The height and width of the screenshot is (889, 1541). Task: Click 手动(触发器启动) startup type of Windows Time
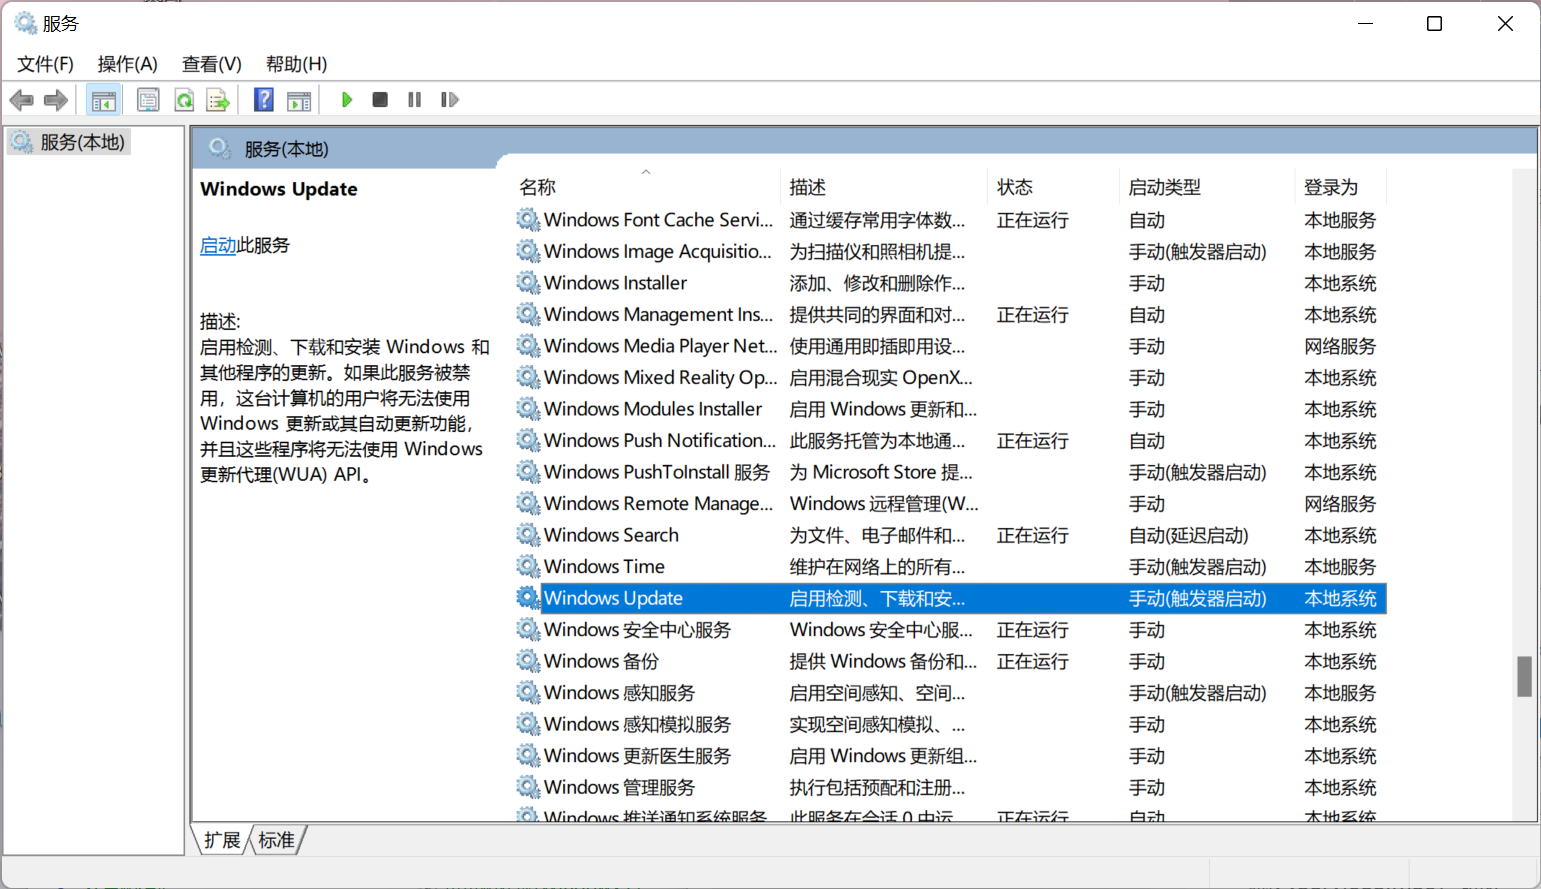tap(1197, 567)
